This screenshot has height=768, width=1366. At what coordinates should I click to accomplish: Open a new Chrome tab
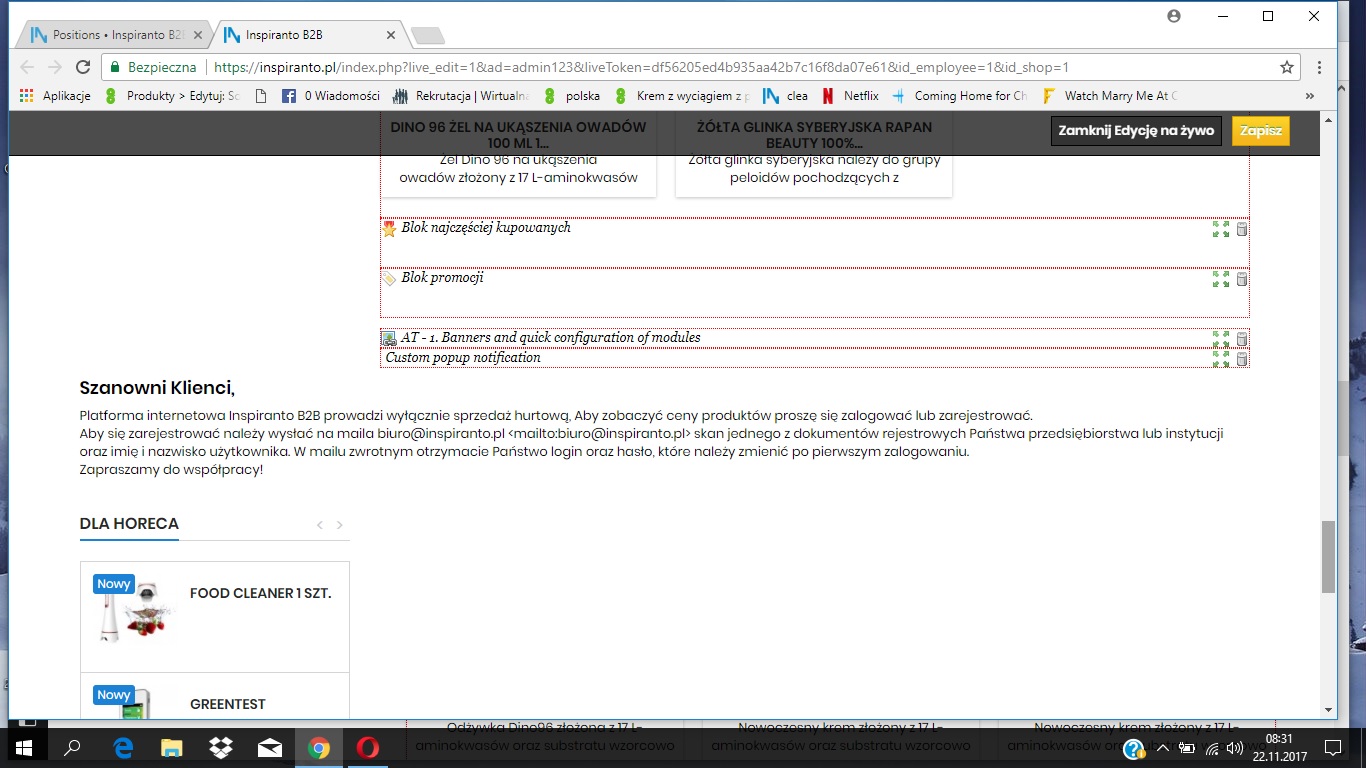[x=428, y=36]
